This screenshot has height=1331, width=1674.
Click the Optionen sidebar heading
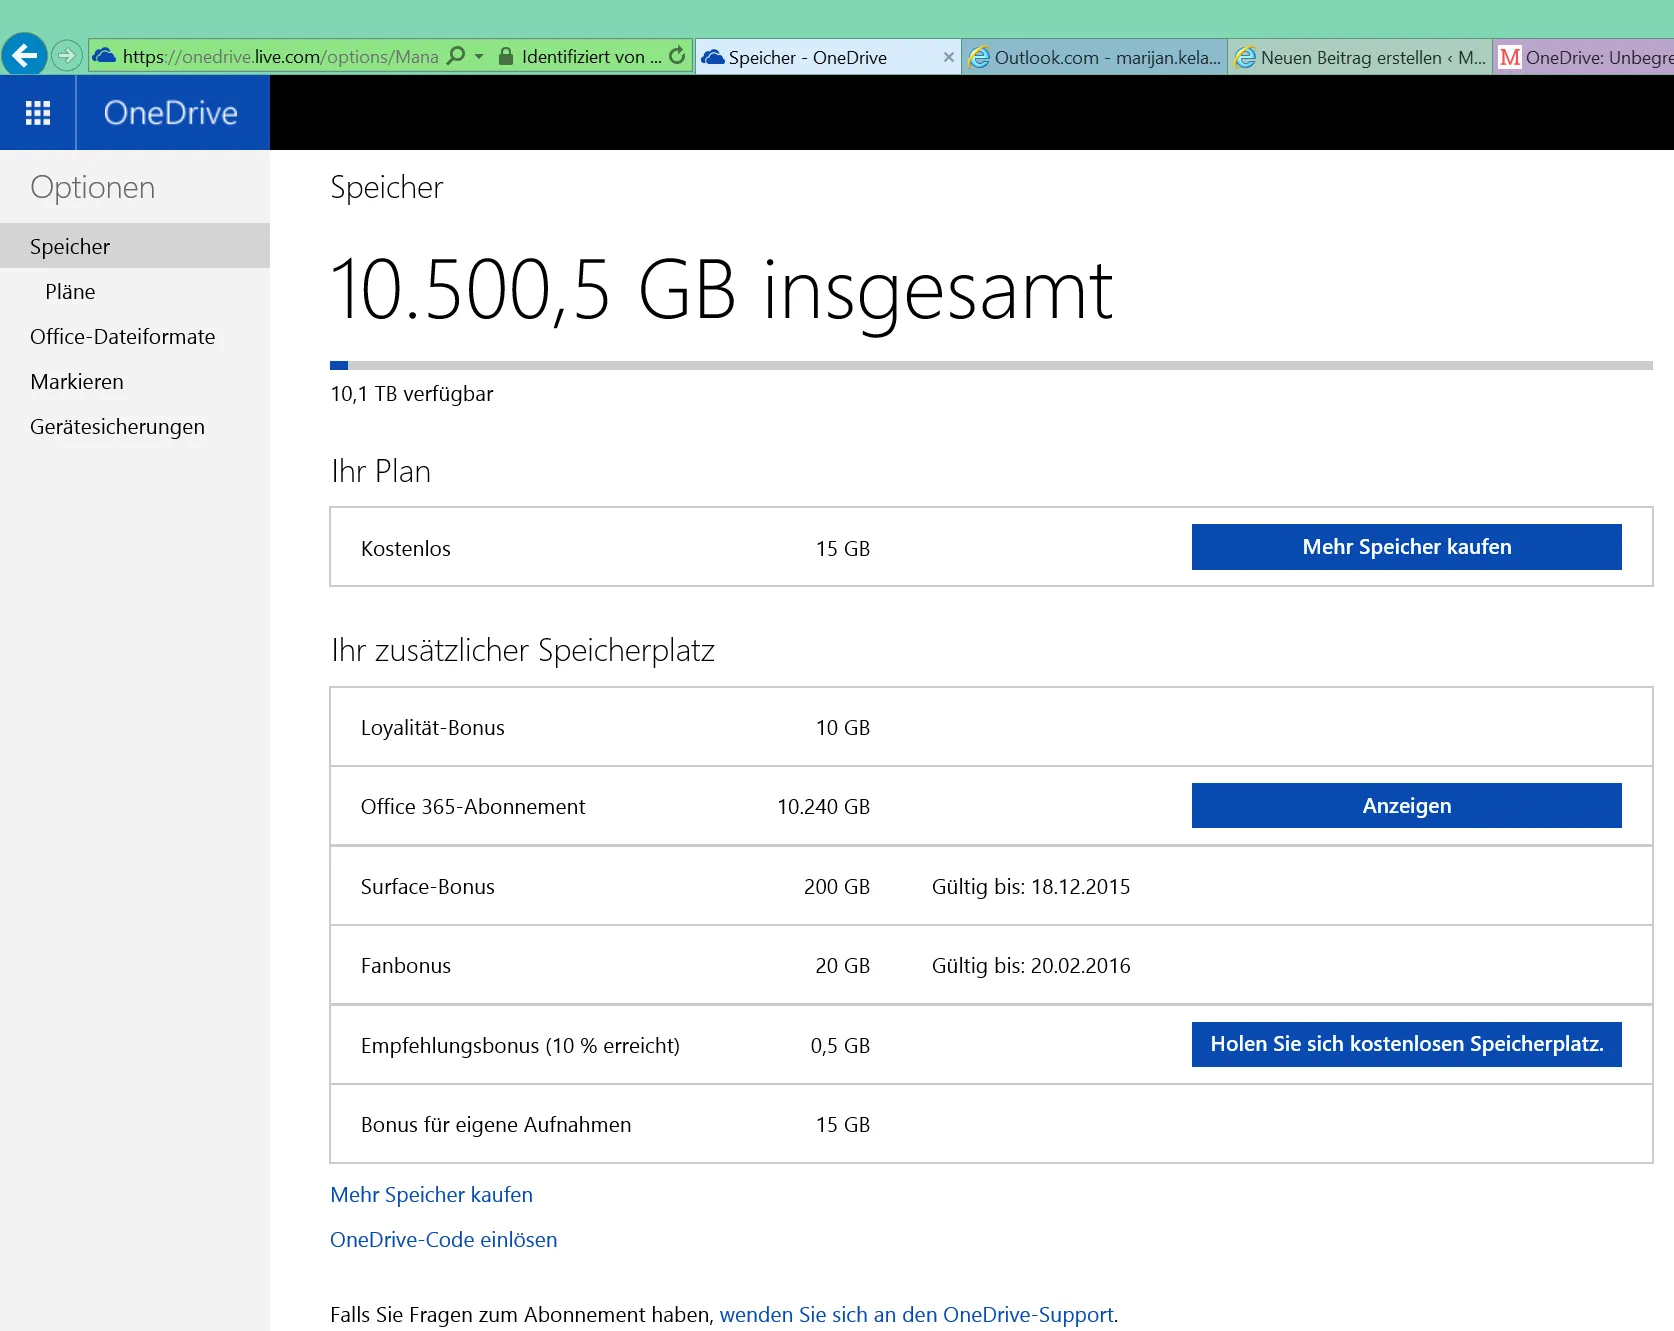click(x=92, y=188)
